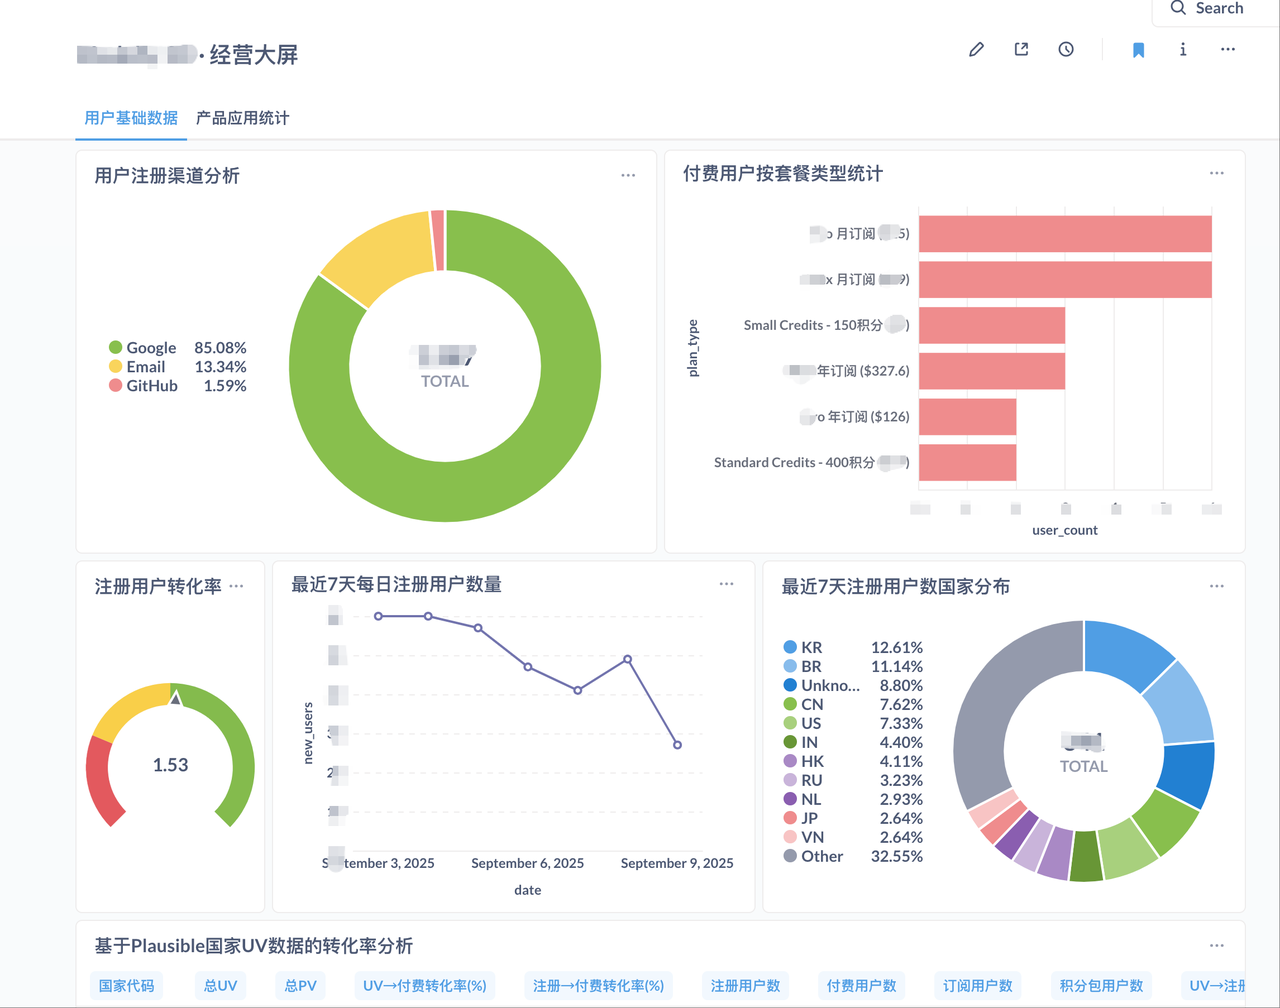Sort by the 积分包用户数 column header
The height and width of the screenshot is (1008, 1280).
[x=1100, y=985]
